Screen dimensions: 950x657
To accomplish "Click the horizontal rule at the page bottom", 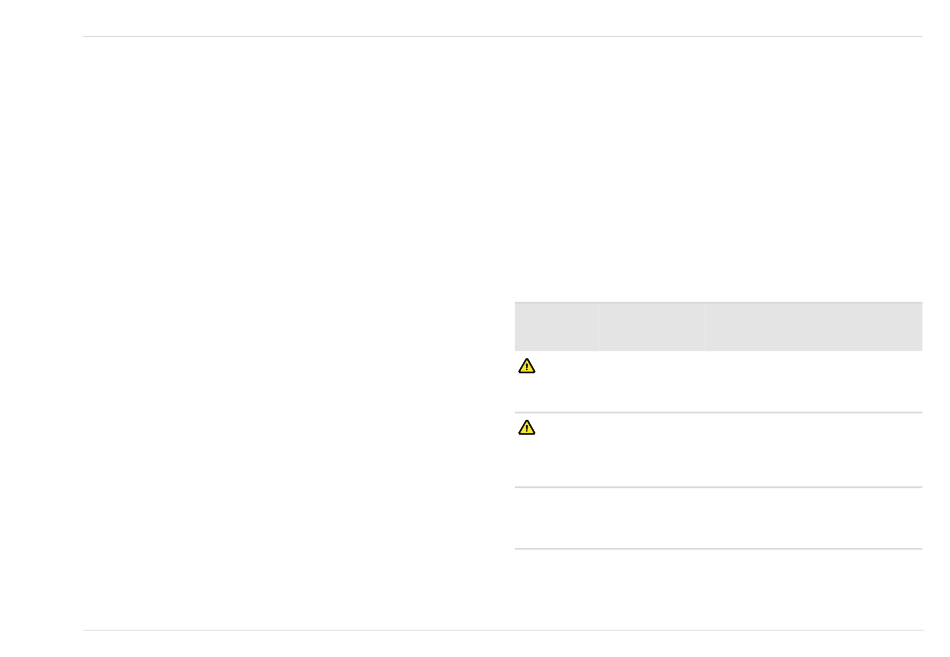I will click(x=503, y=630).
